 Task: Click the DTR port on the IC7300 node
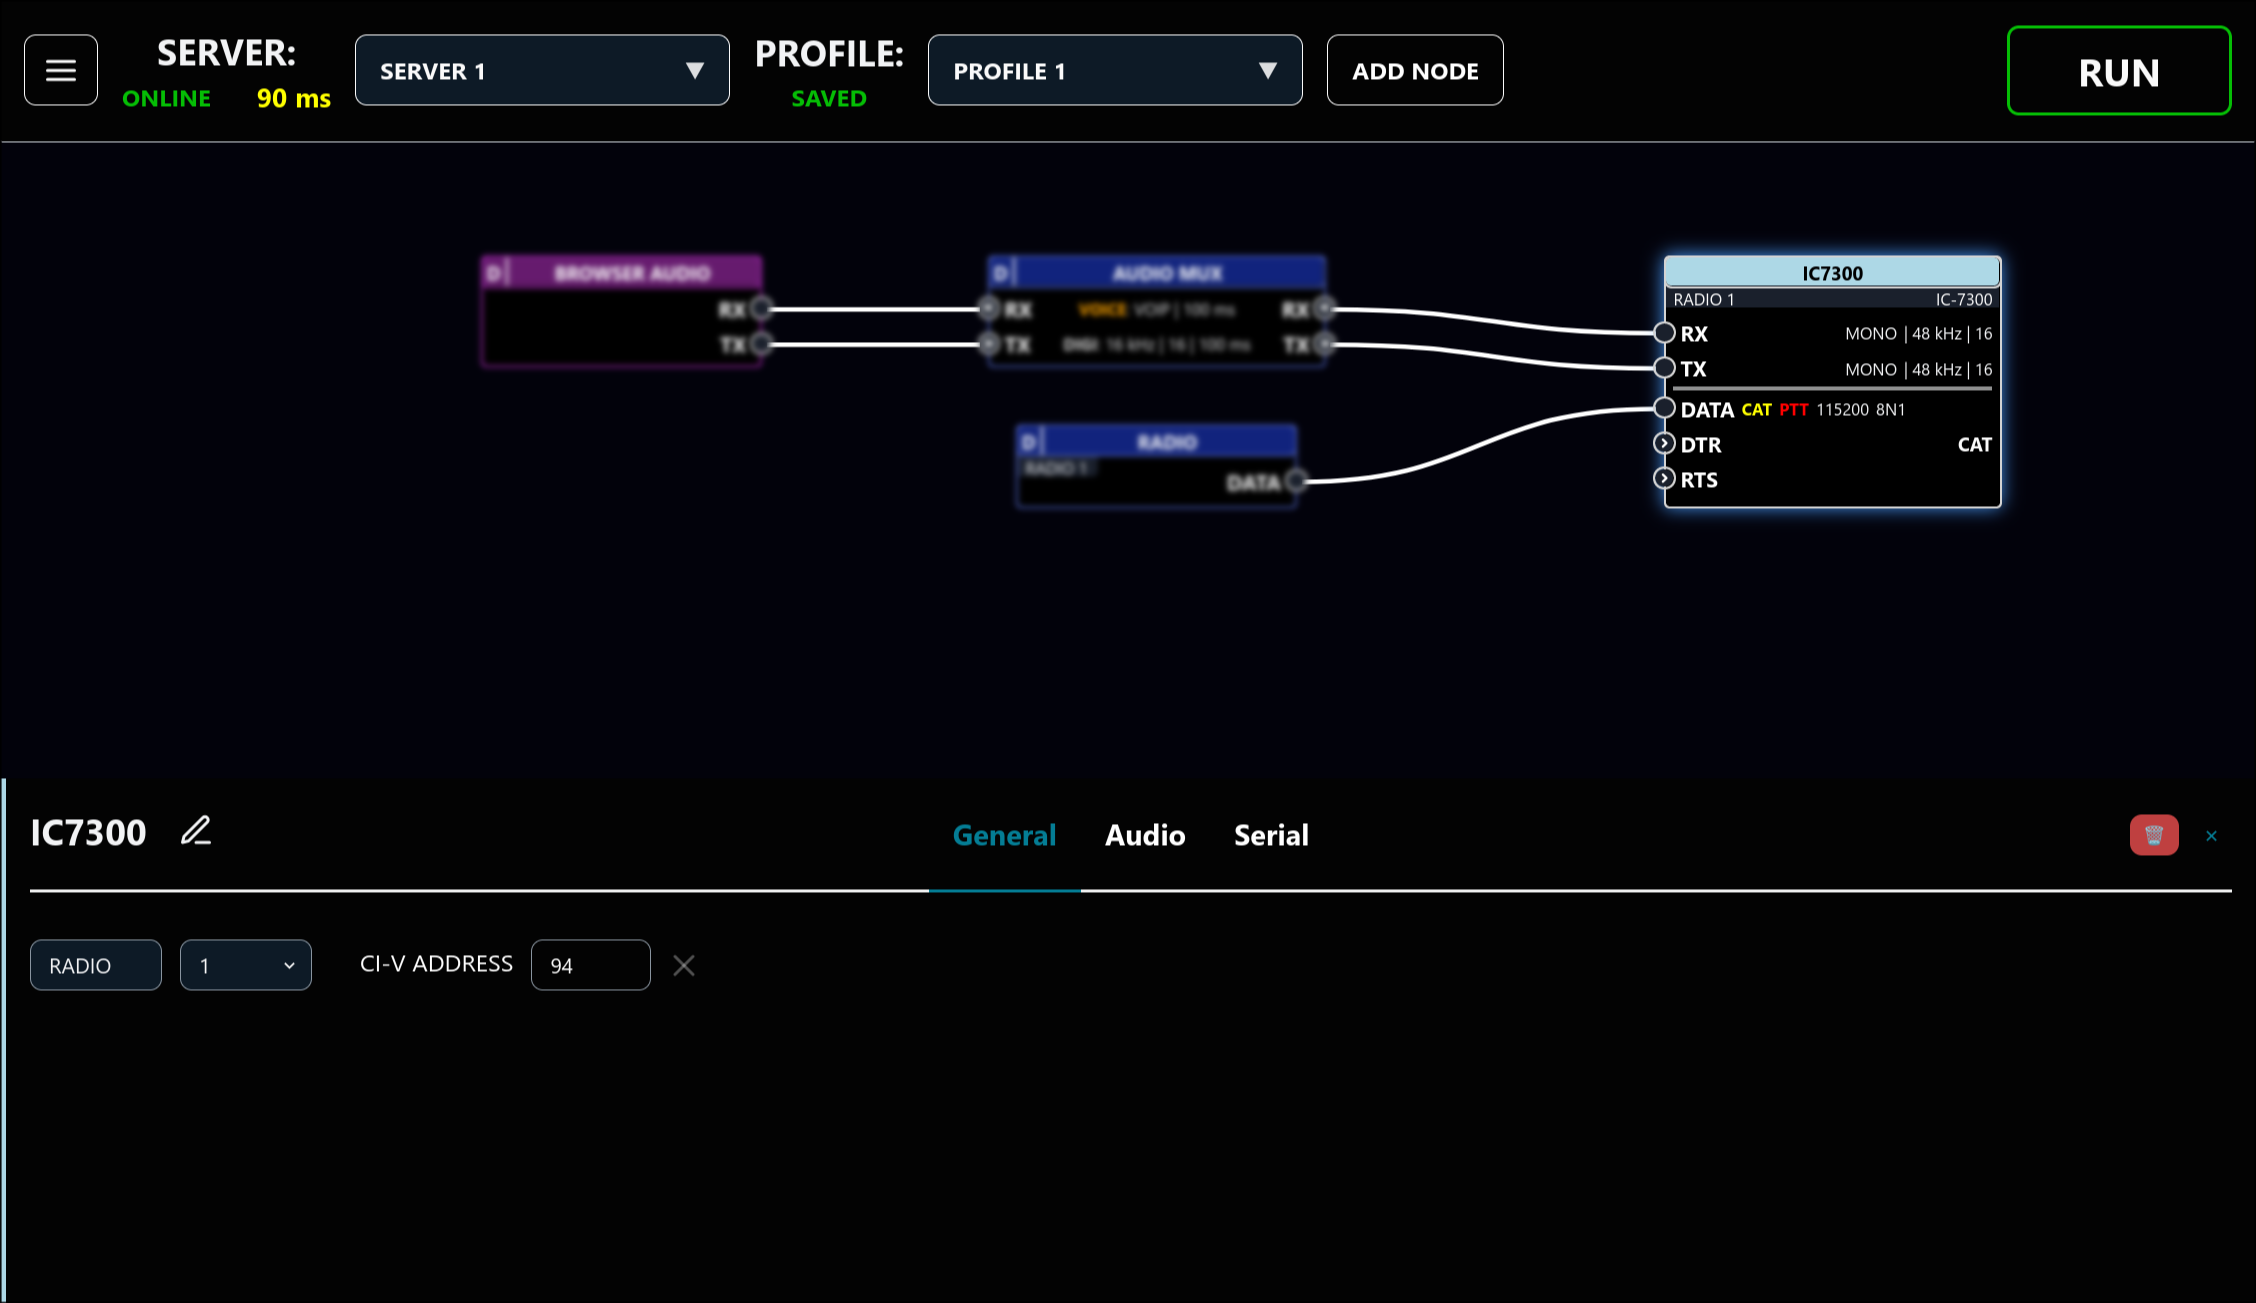coord(1664,444)
